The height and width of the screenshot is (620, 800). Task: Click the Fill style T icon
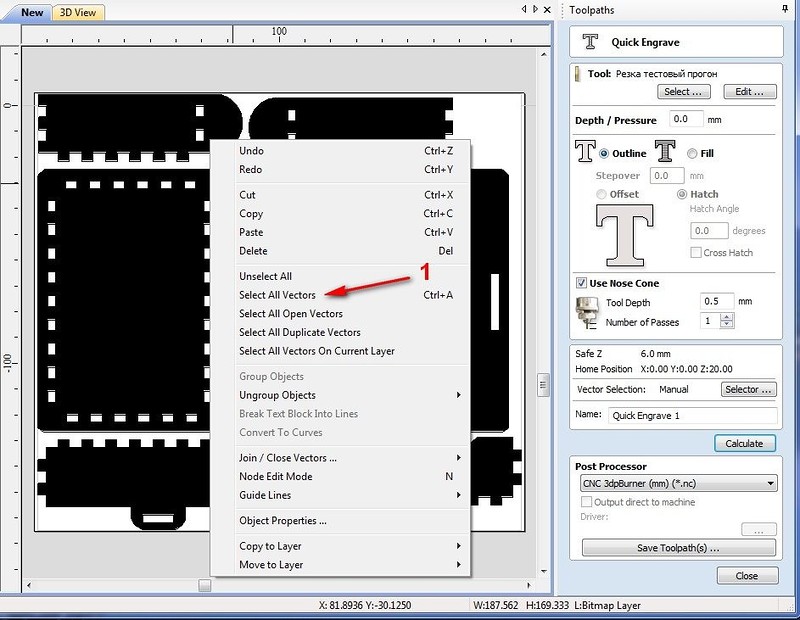tap(665, 152)
